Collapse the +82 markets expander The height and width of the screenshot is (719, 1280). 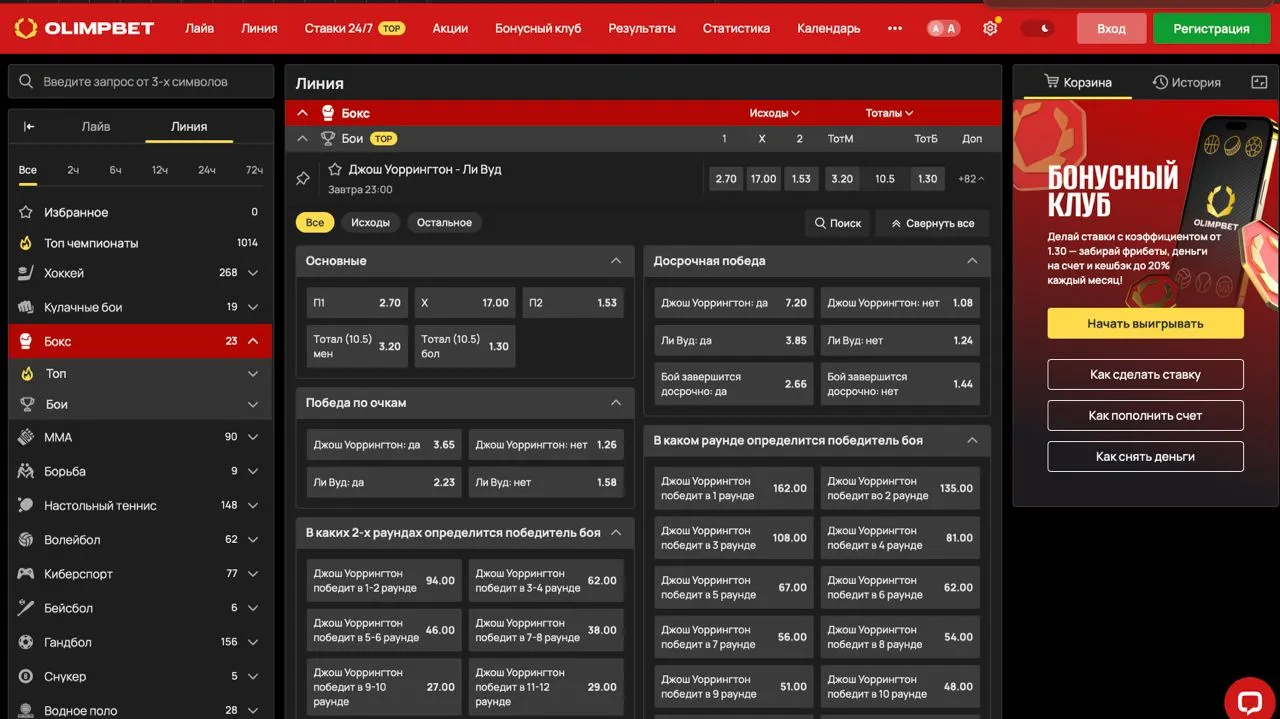(x=971, y=179)
